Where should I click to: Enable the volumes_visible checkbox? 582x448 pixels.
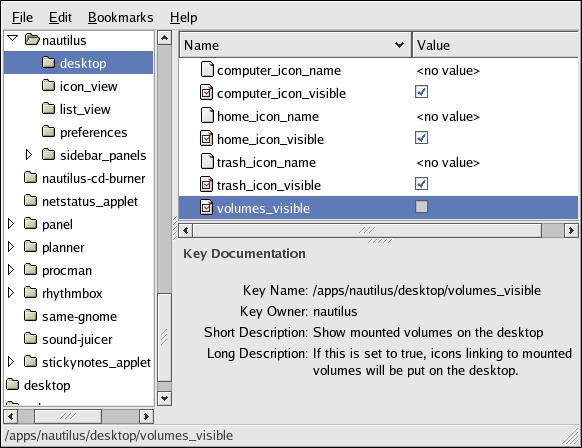coord(421,207)
